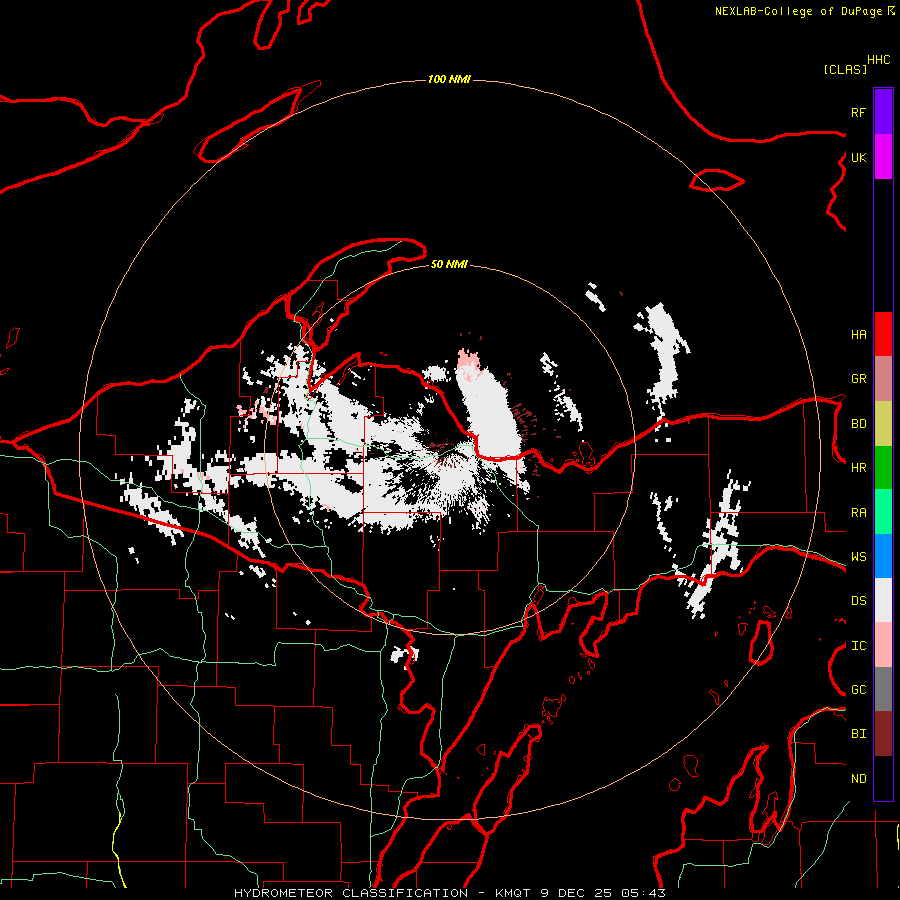Click the HR legend label
900x900 pixels.
pyautogui.click(x=858, y=468)
